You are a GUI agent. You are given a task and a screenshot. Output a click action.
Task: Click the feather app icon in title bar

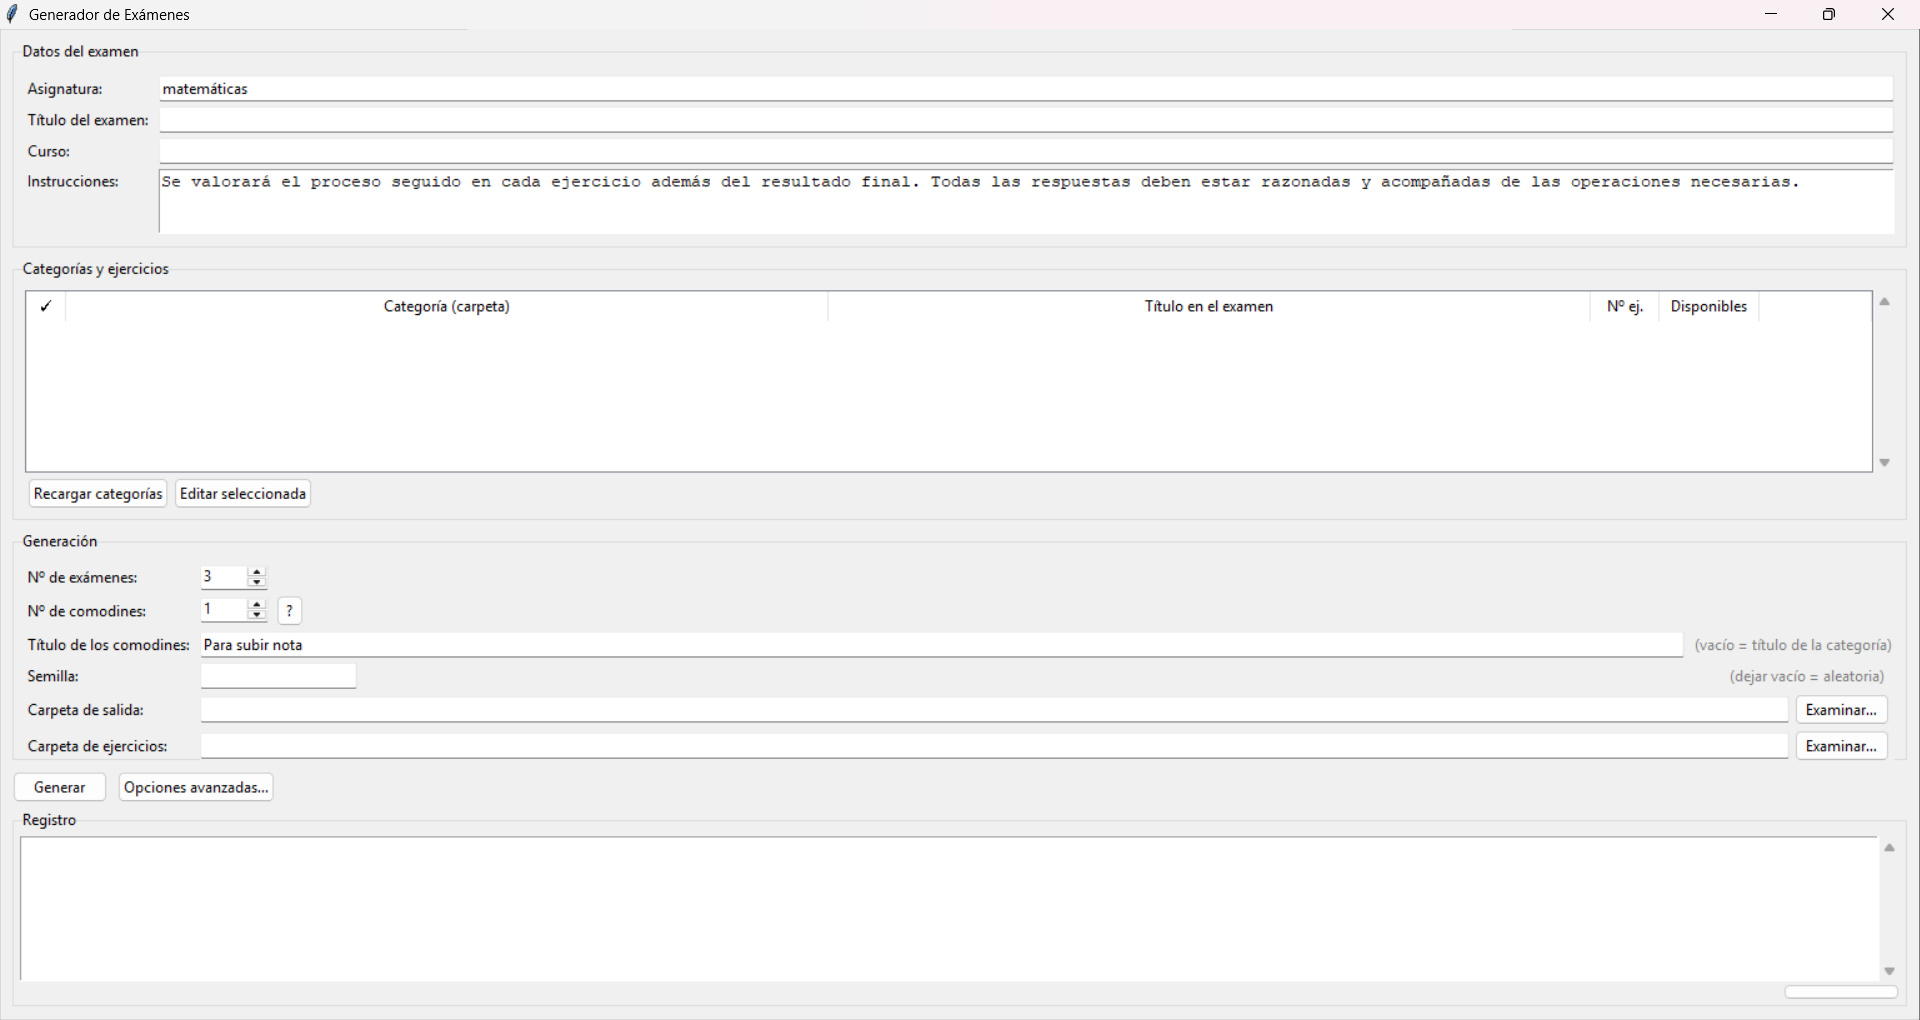click(x=13, y=14)
